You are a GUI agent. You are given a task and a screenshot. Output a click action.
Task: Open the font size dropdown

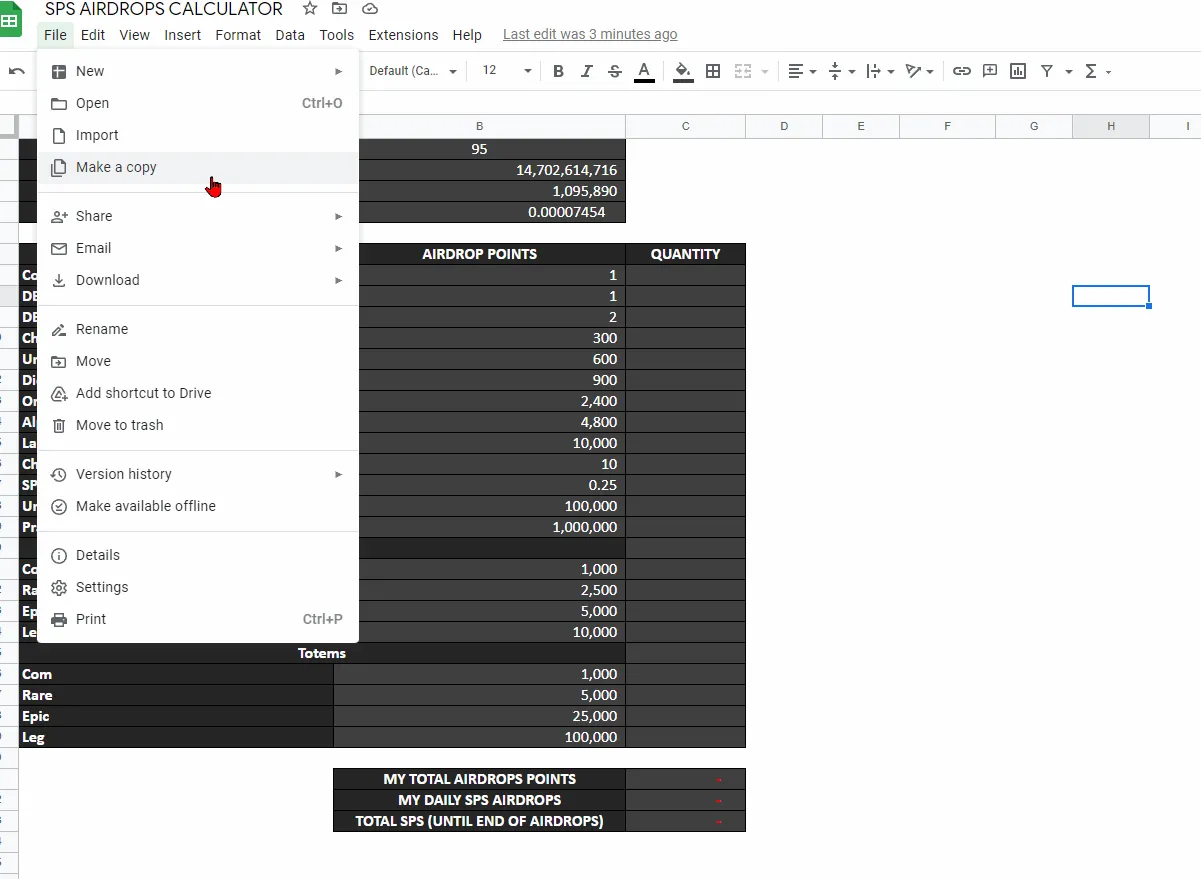click(x=507, y=71)
